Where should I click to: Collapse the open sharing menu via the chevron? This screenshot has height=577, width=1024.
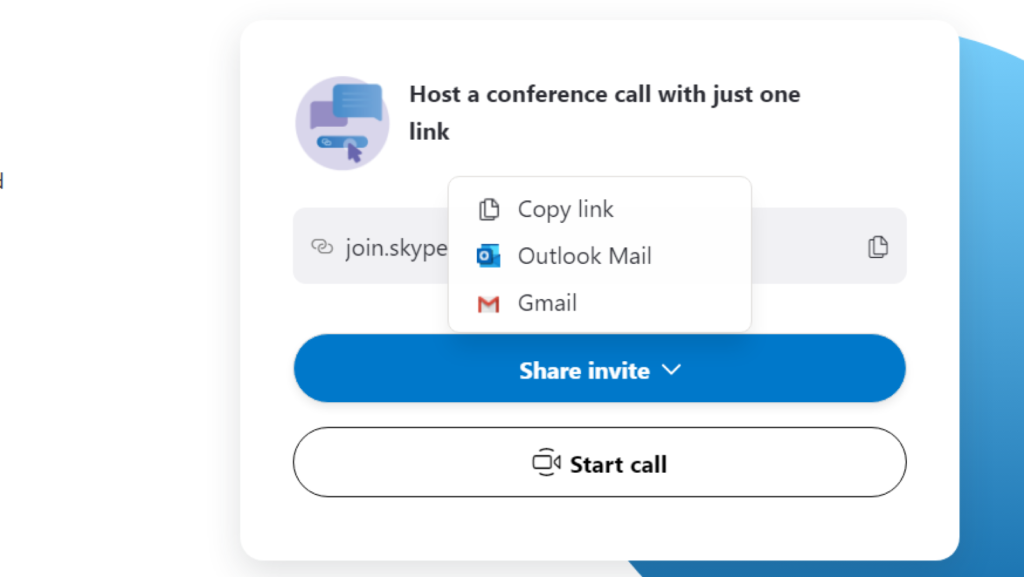point(671,369)
